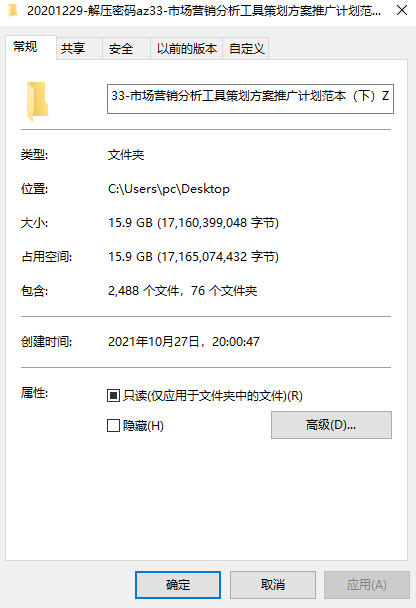
Task: Click the folder icon in title bar
Action: coord(13,10)
